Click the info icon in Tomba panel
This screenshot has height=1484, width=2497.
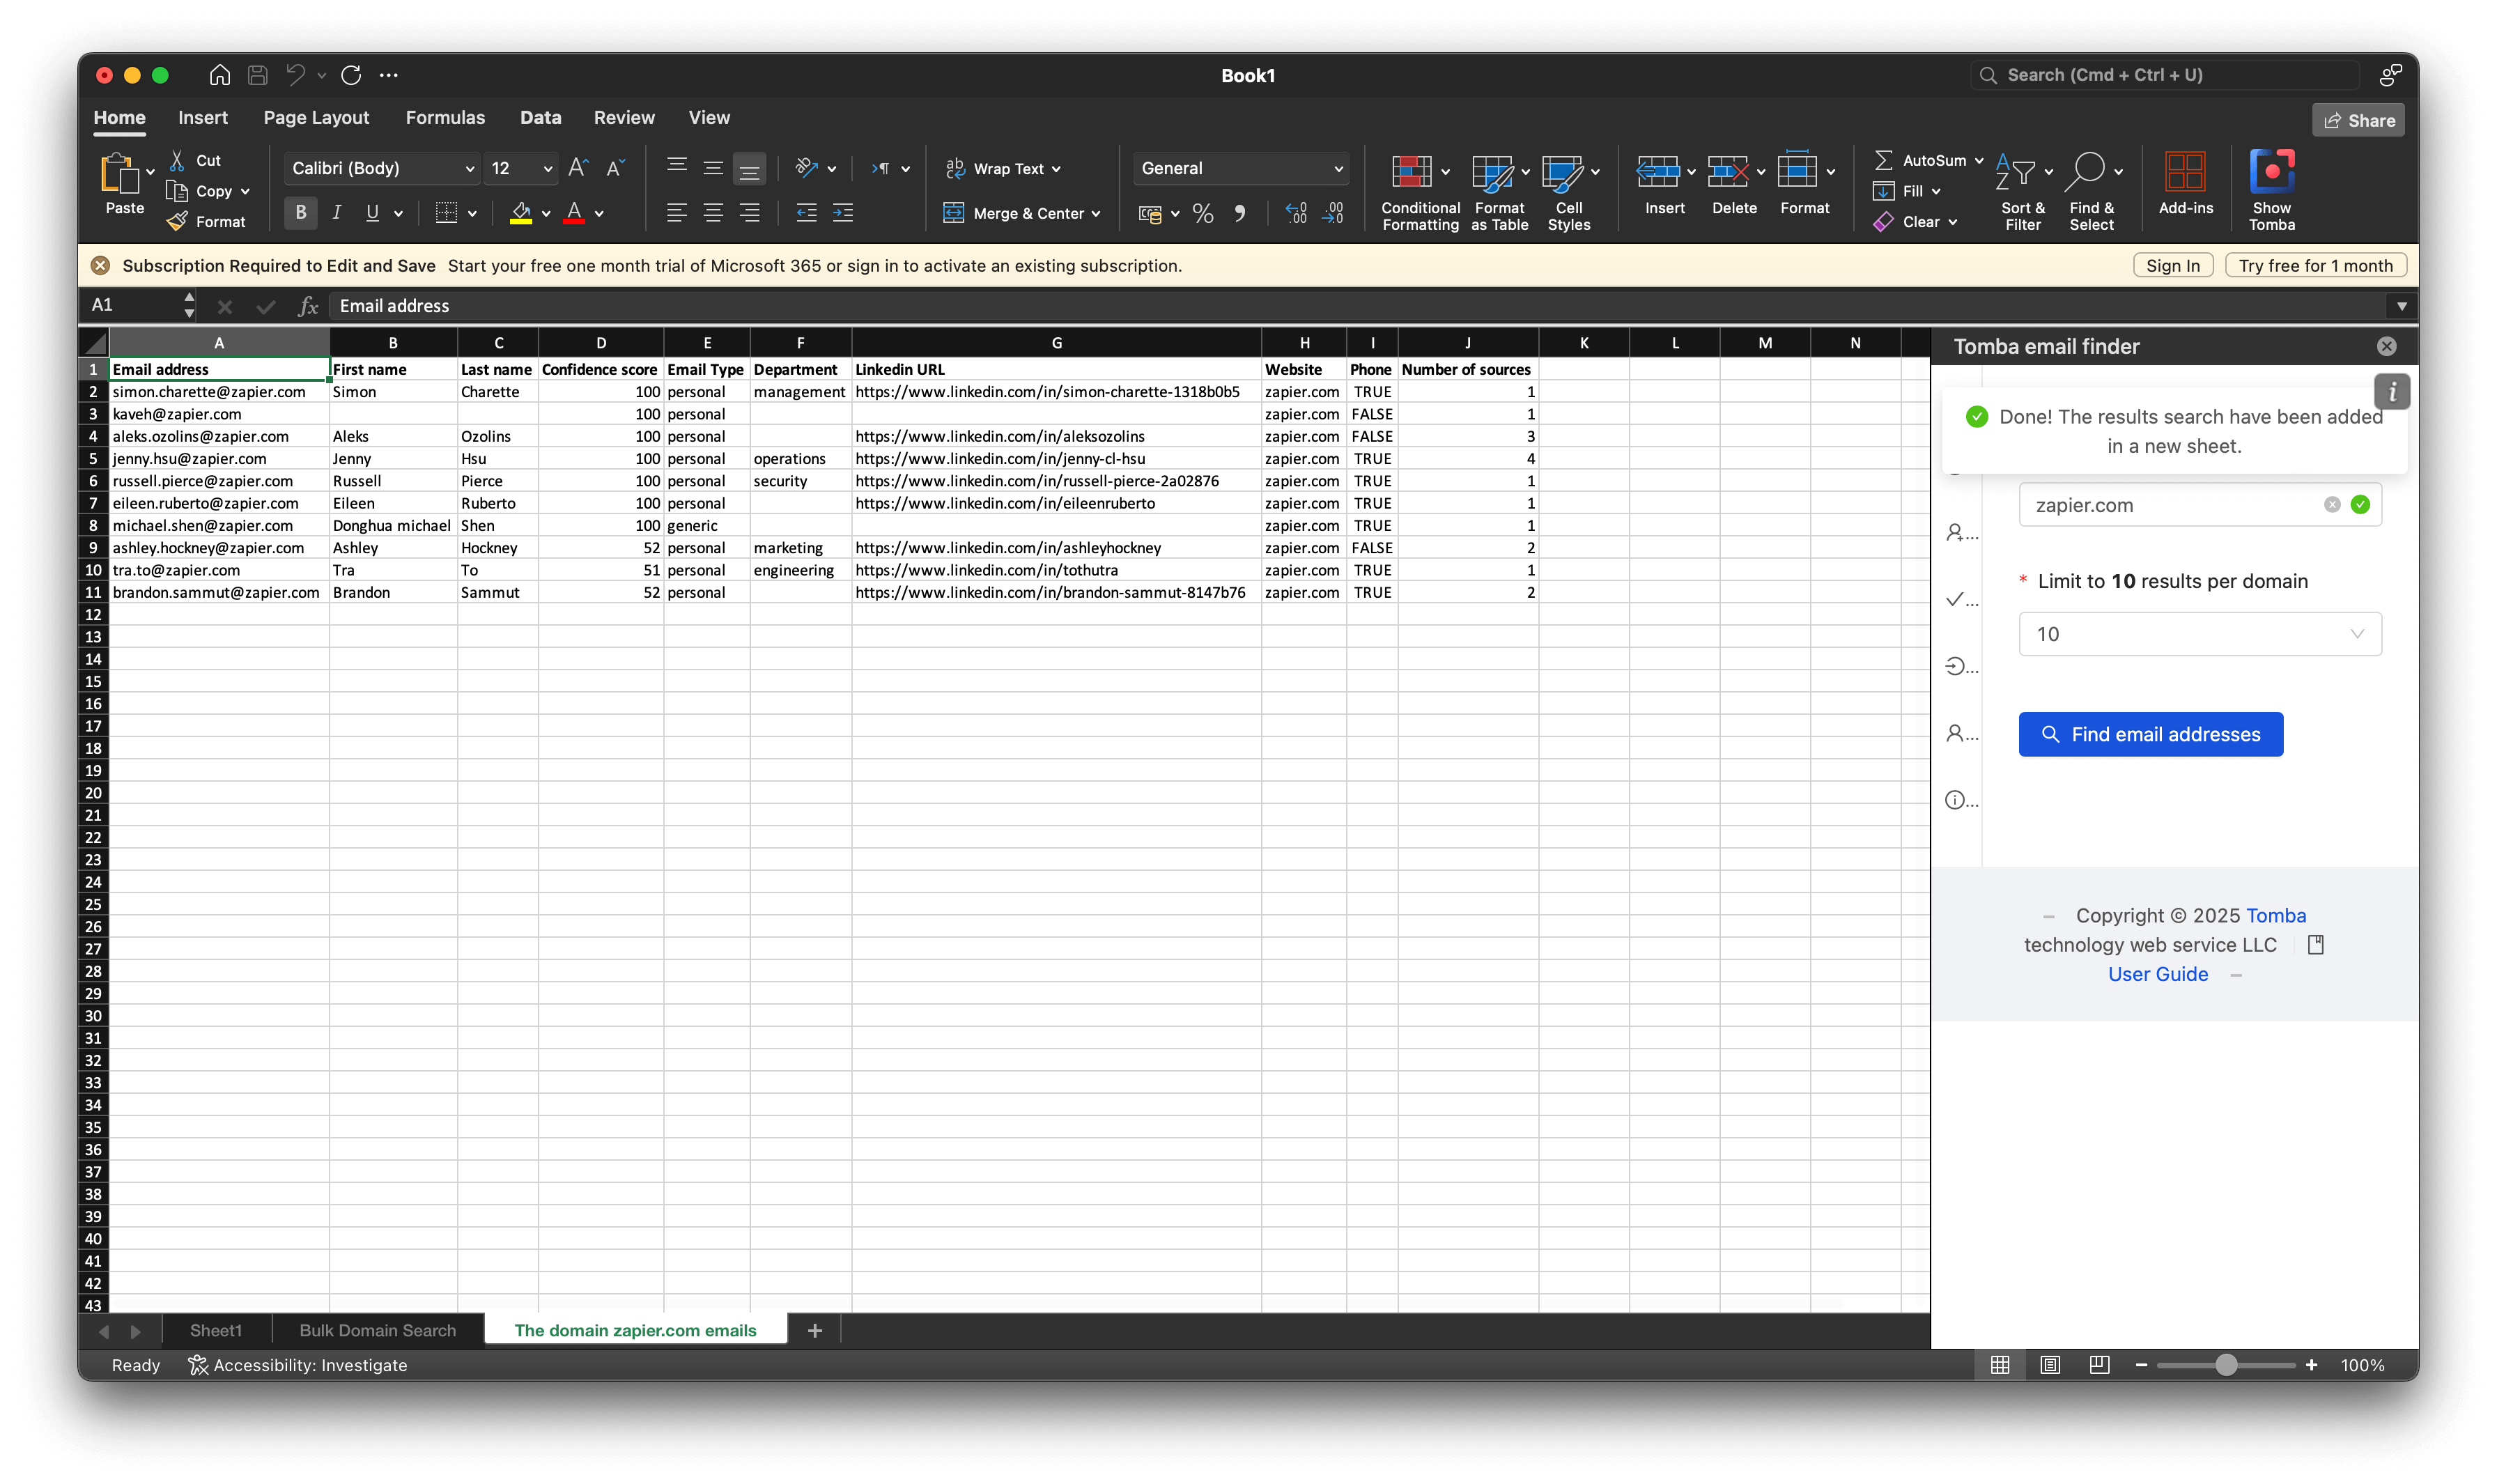pos(2392,392)
